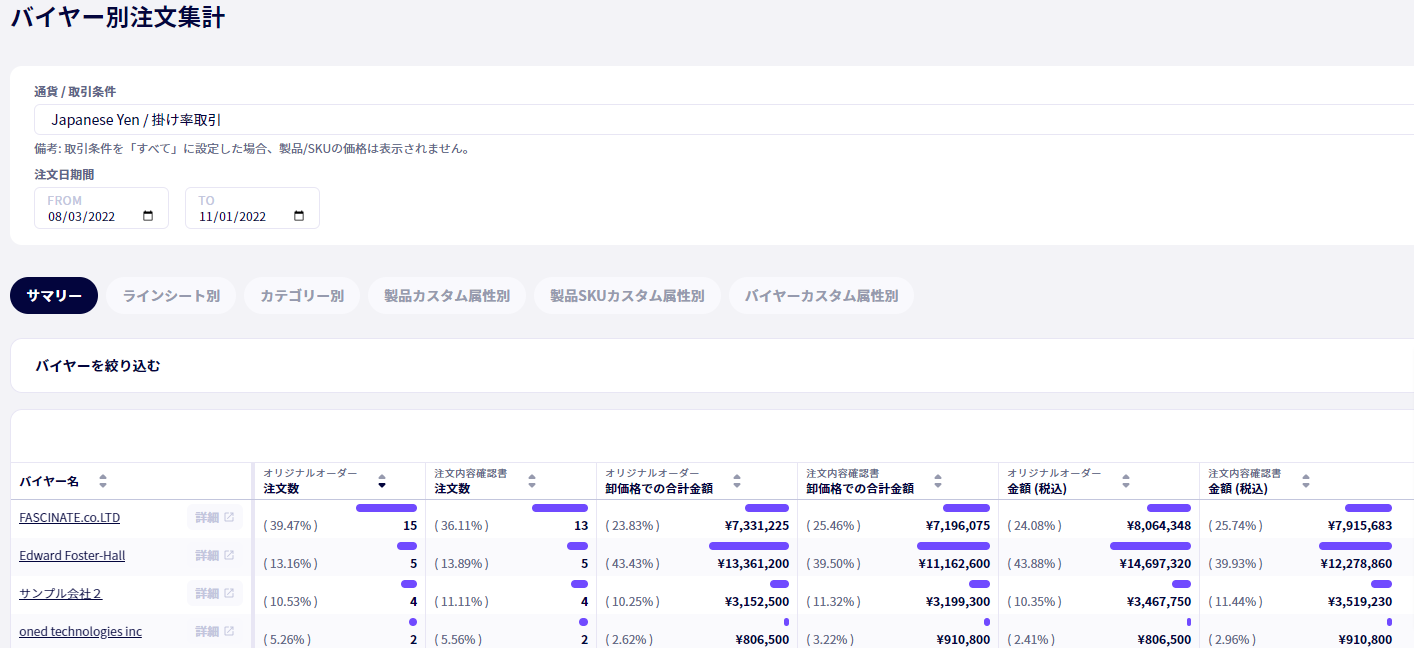Click the ¥7,331,225 amount cell
The width and height of the screenshot is (1414, 648).
pos(757,525)
